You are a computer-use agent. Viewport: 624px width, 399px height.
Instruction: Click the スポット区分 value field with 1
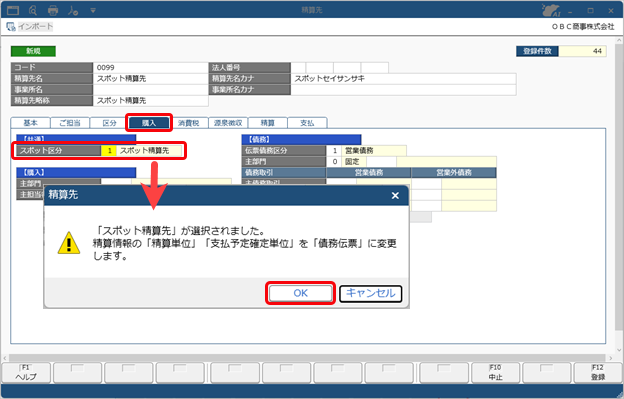(x=109, y=151)
